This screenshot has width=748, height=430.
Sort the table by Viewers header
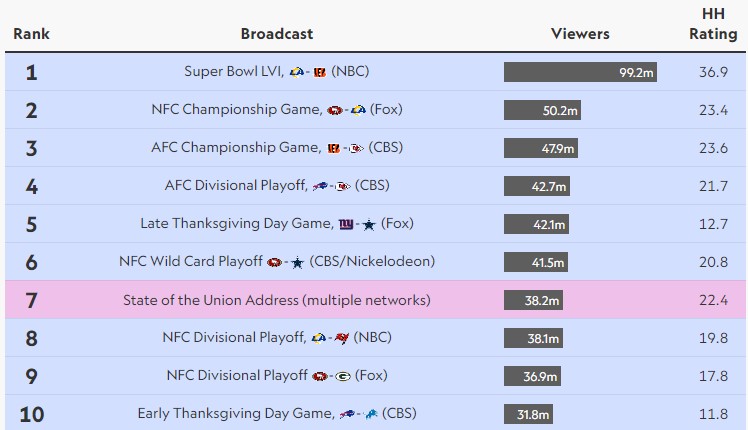coord(580,34)
